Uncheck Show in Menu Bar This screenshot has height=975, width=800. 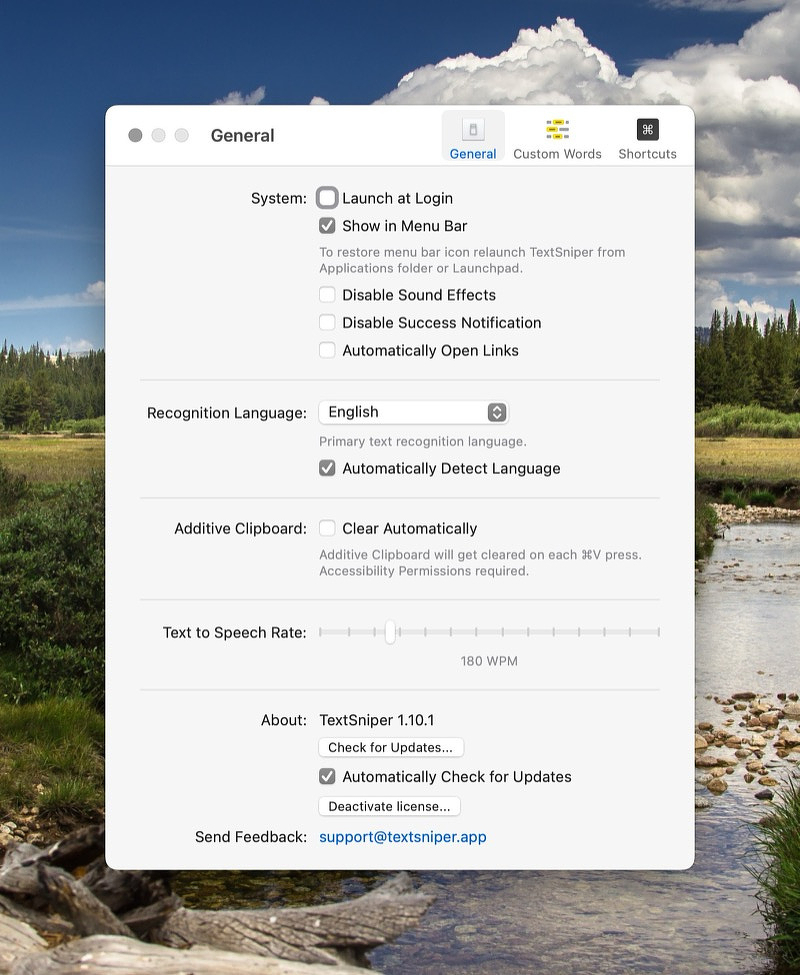327,225
